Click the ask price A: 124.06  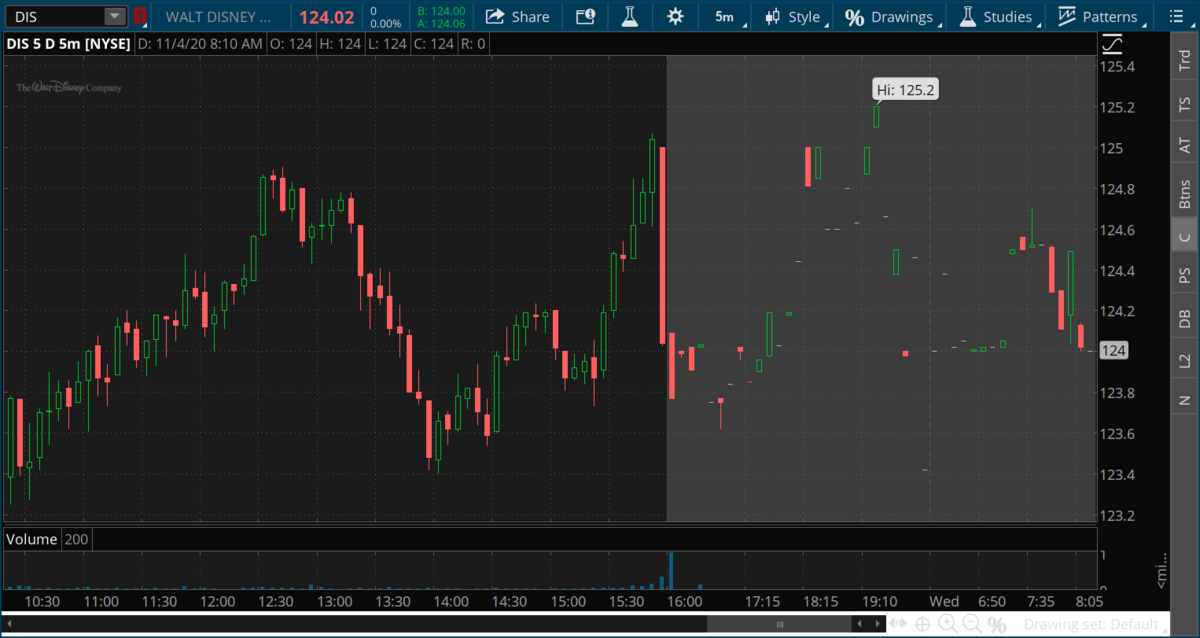[441, 24]
